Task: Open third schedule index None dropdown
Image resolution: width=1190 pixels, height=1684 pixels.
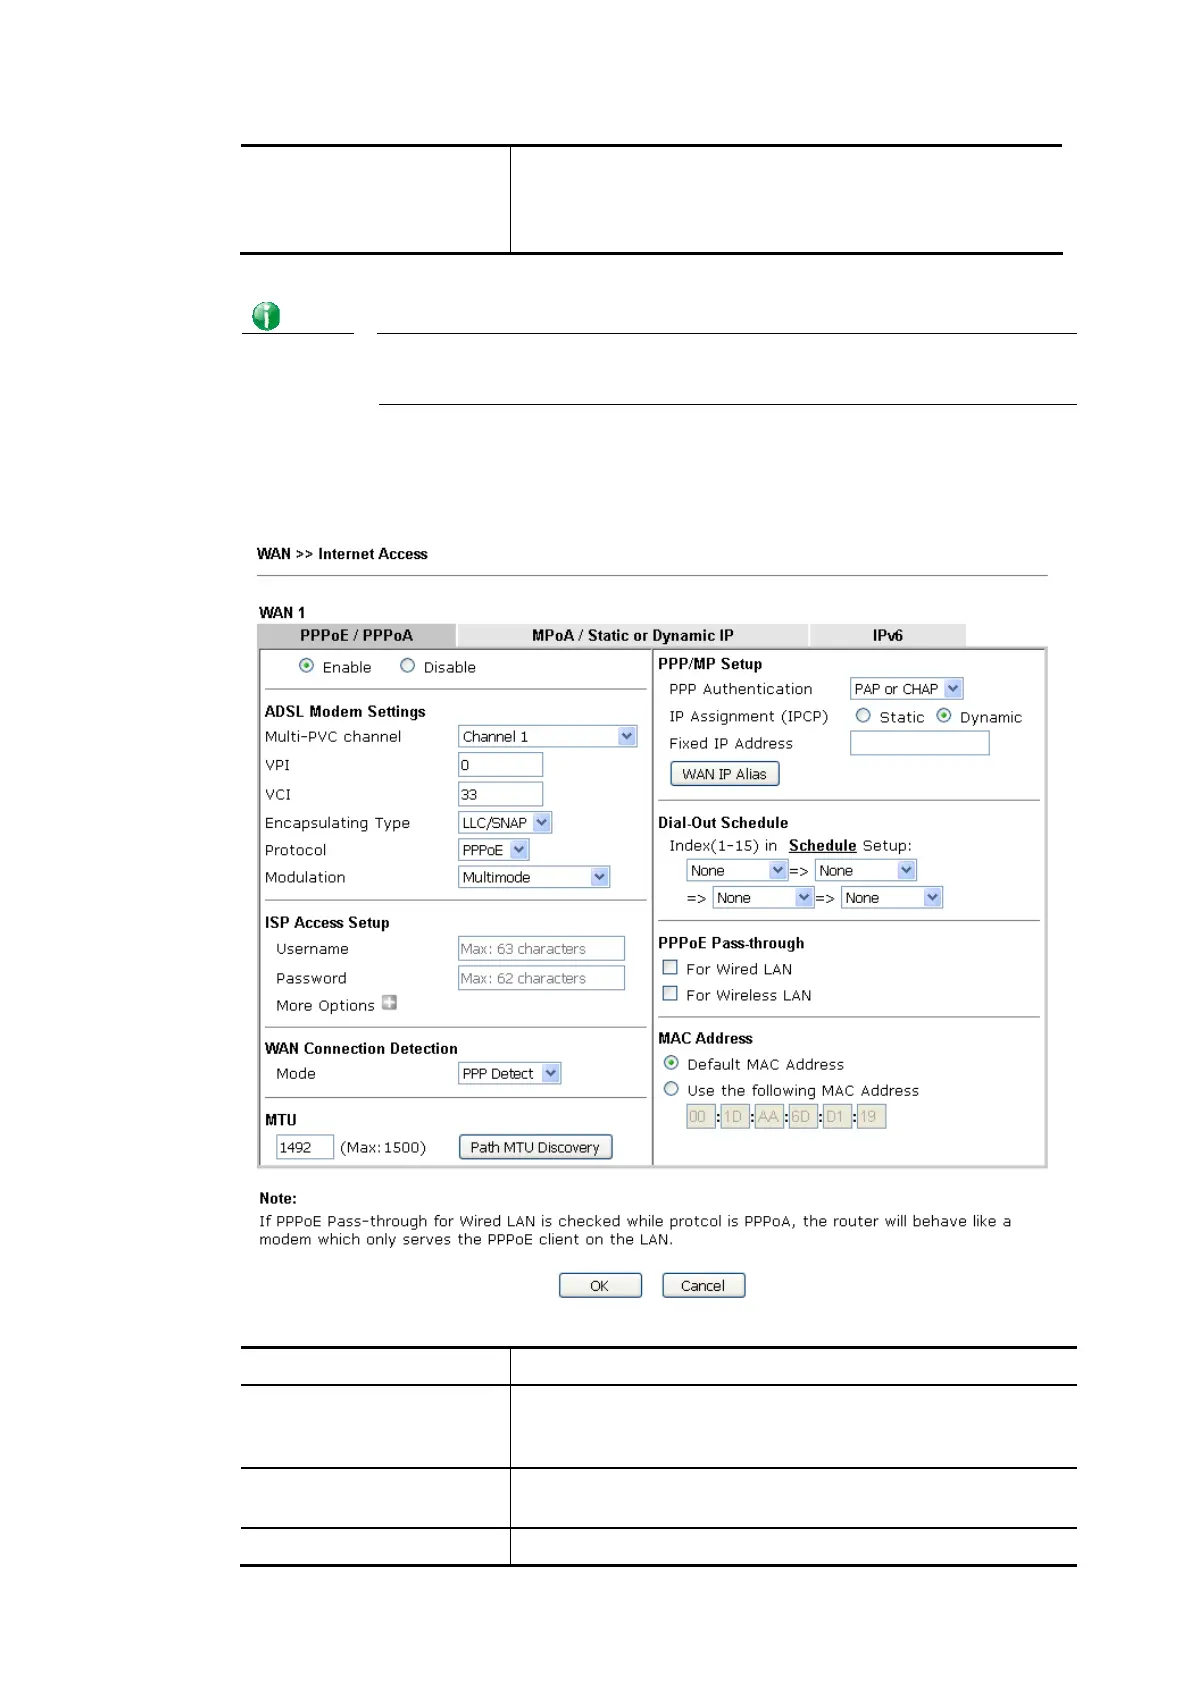Action: tap(764, 898)
